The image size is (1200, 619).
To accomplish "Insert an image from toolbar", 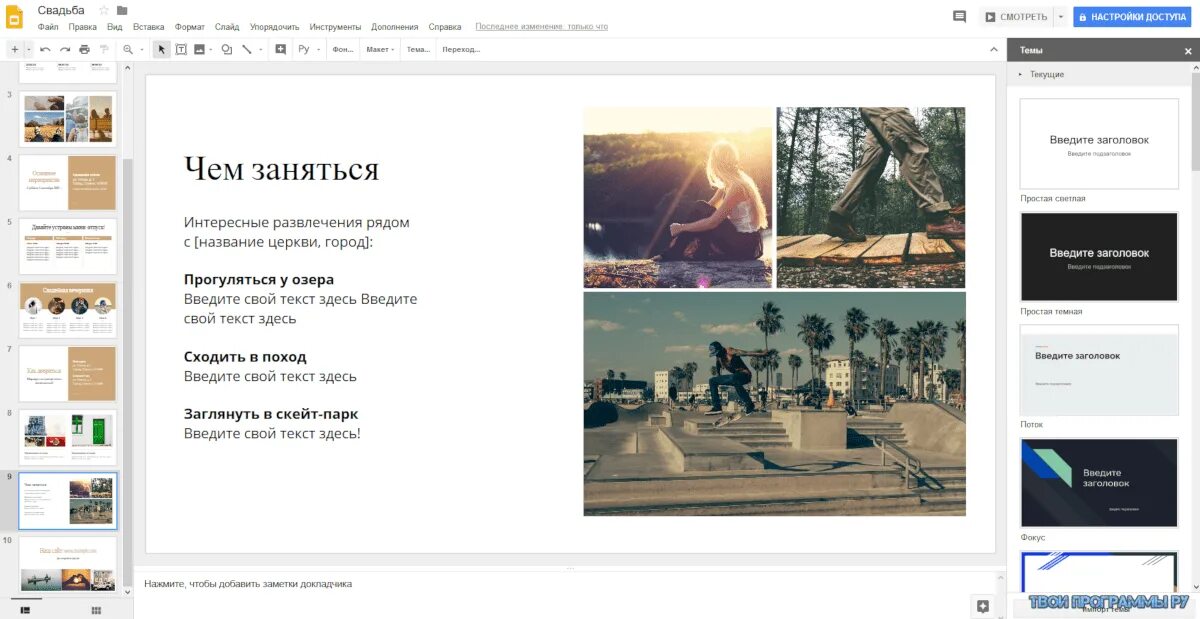I will coord(199,49).
